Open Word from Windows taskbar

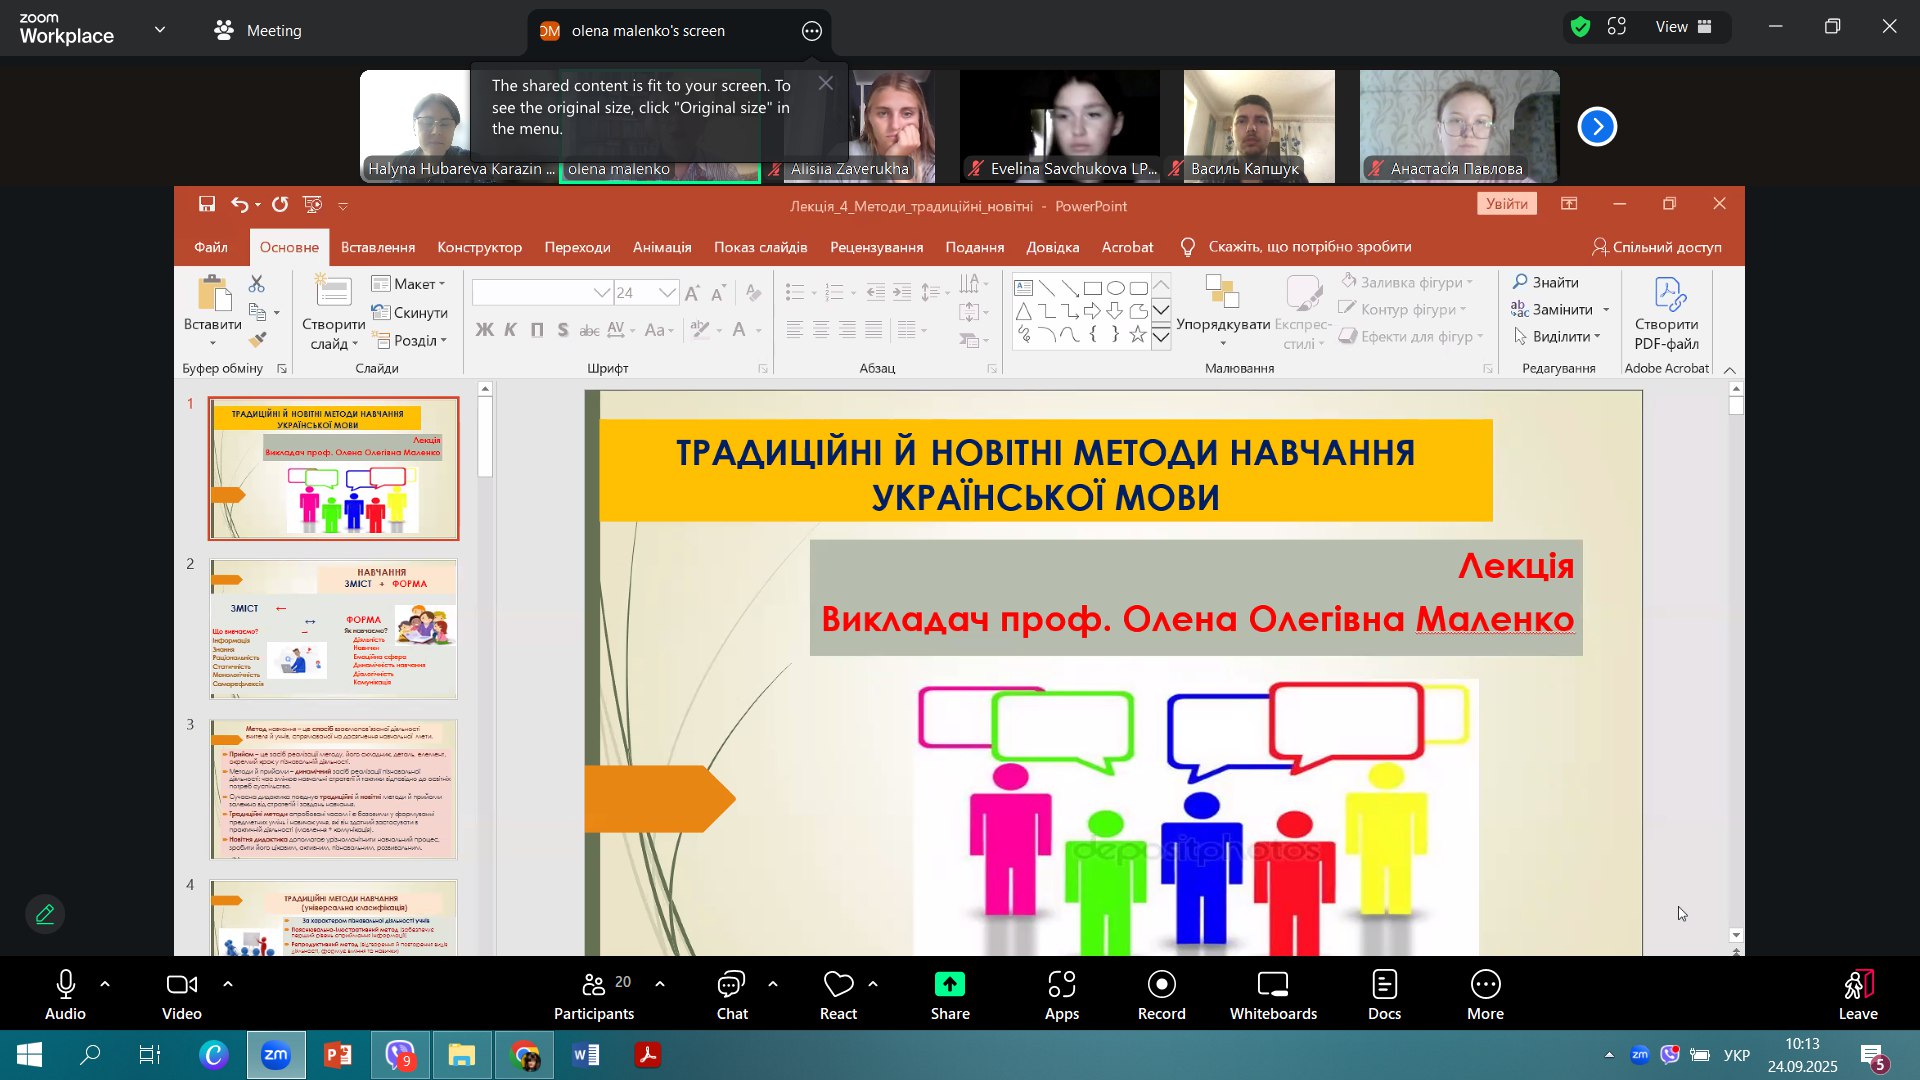pyautogui.click(x=586, y=1055)
